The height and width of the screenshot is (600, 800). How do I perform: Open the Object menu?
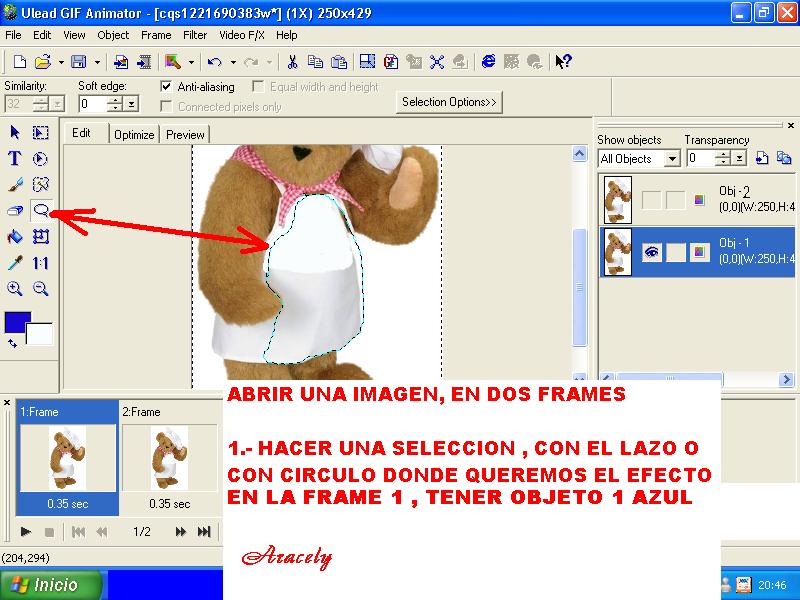tap(113, 35)
